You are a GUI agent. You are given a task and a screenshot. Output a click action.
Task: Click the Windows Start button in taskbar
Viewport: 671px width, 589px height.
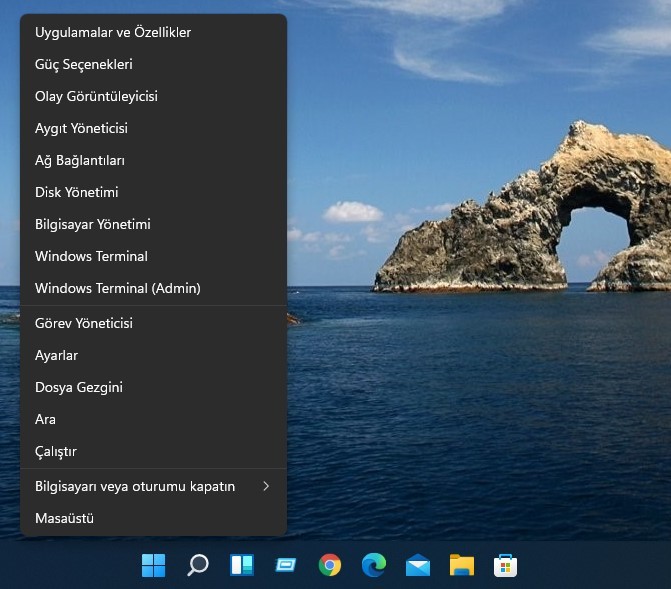[154, 566]
